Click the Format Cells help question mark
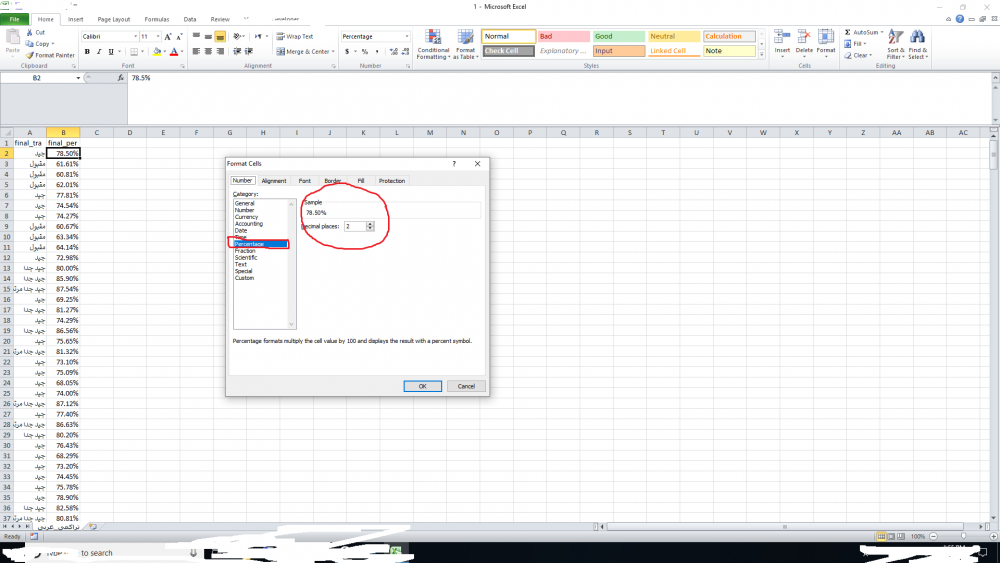 (454, 164)
